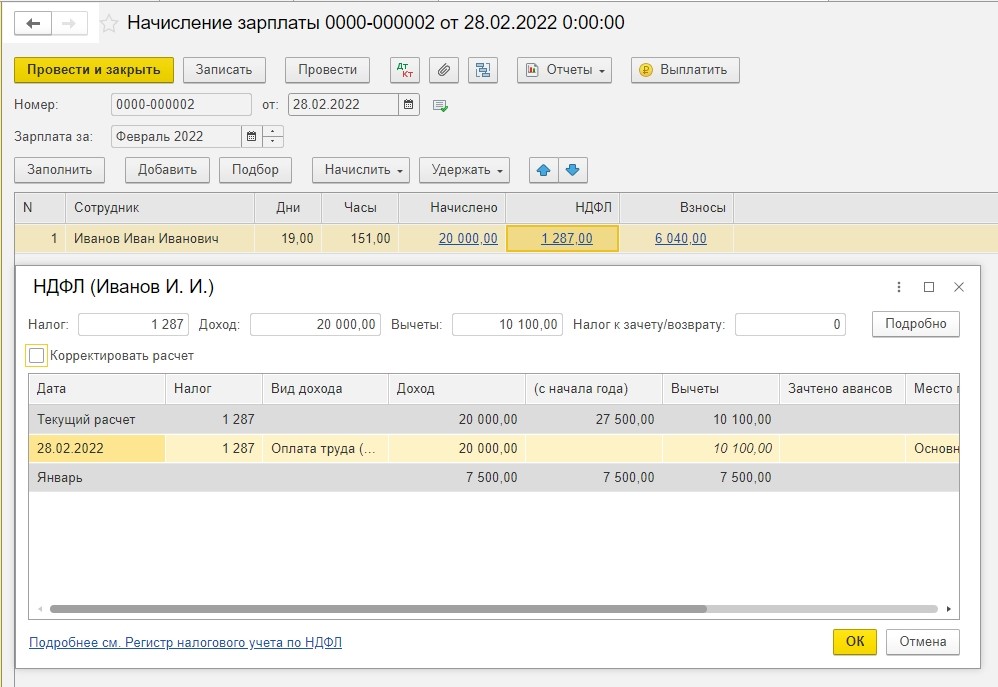
Task: Click the Зарплата за Февраль 2022 field
Action: (x=176, y=136)
